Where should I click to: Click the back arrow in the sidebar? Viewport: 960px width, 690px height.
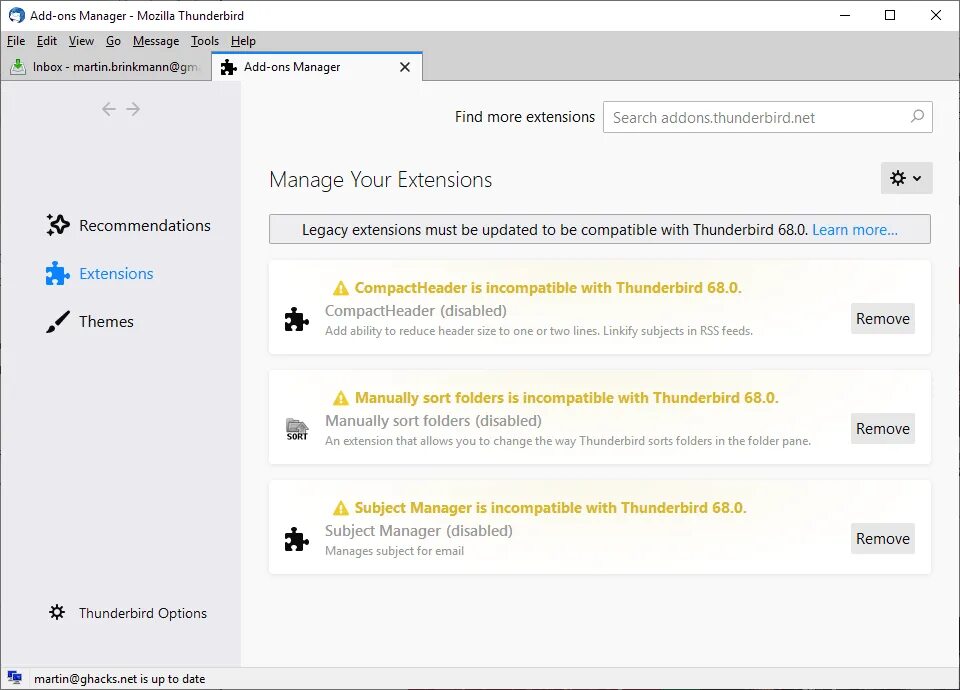pyautogui.click(x=108, y=109)
